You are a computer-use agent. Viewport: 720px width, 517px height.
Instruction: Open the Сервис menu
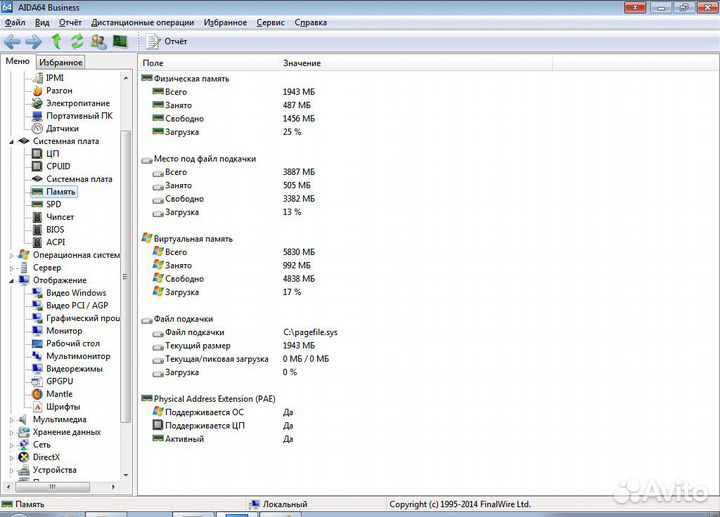(270, 22)
